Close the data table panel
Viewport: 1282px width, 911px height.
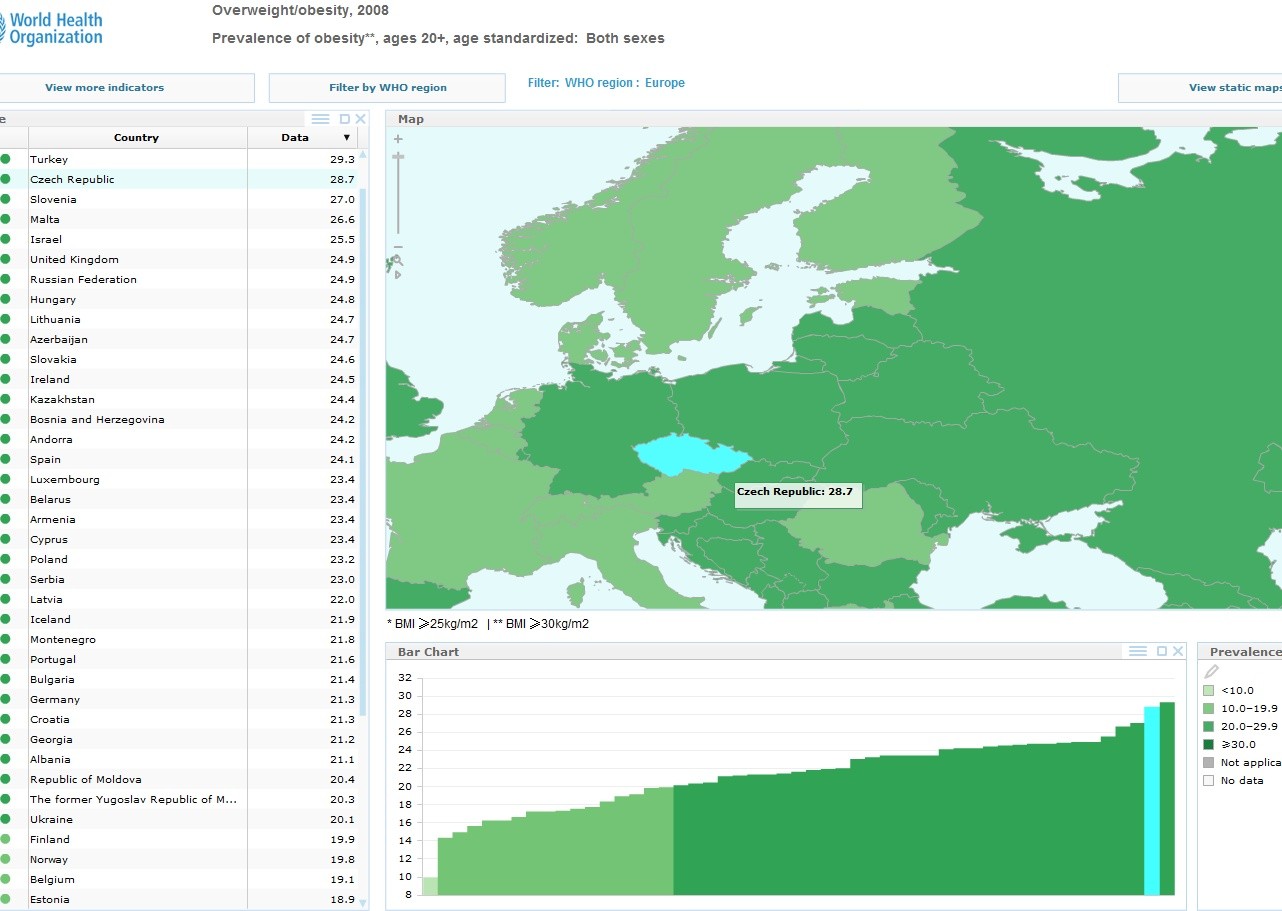click(361, 119)
